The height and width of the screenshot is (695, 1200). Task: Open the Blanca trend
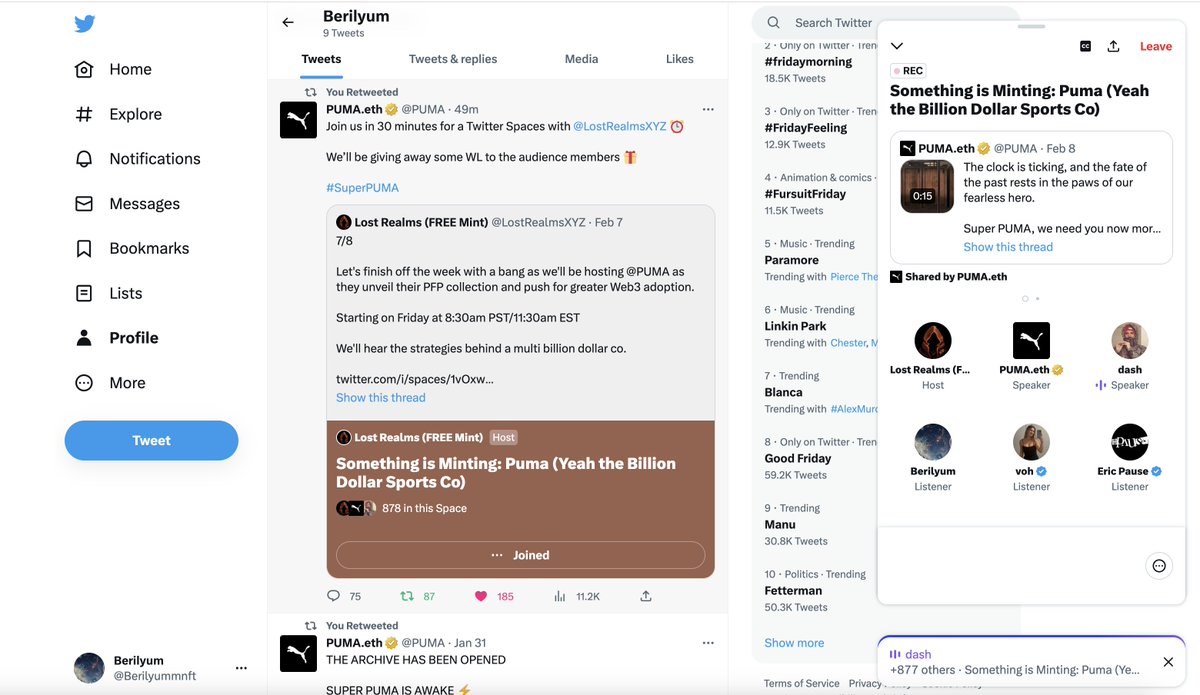[x=784, y=392]
